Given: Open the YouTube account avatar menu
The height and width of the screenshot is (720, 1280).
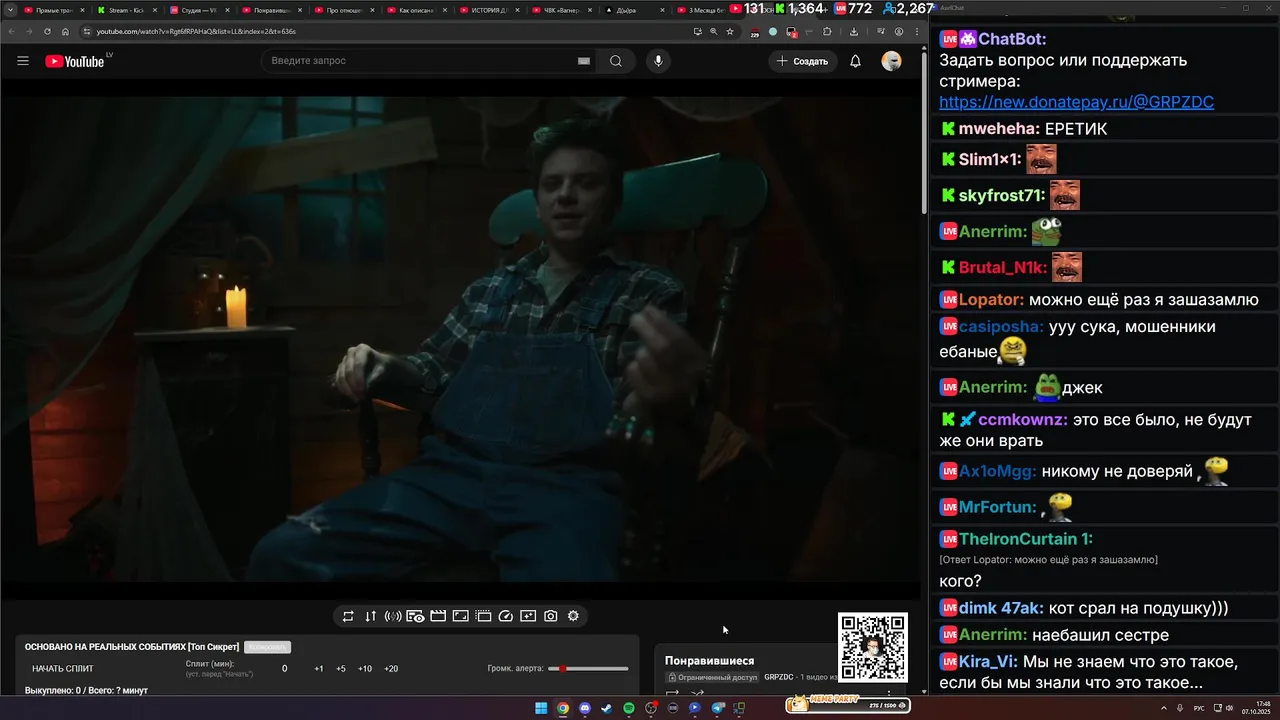Looking at the screenshot, I should [x=891, y=61].
